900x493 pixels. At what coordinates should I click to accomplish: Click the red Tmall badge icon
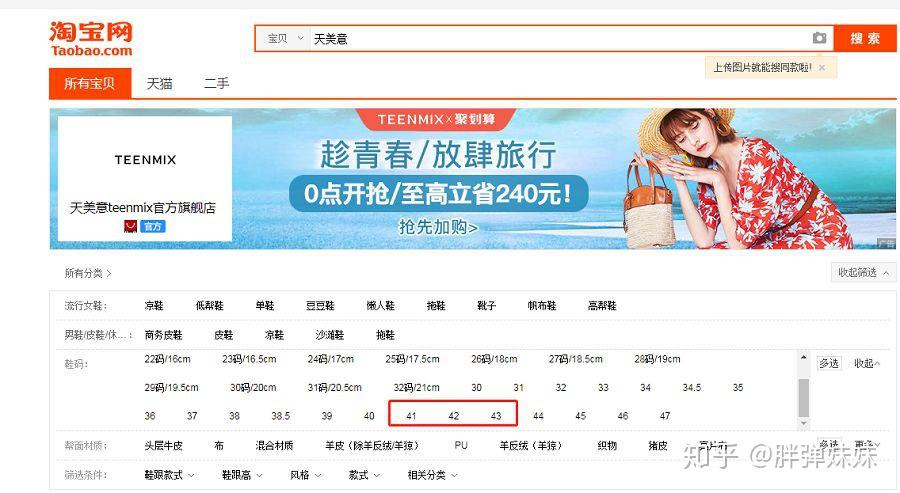(x=130, y=227)
